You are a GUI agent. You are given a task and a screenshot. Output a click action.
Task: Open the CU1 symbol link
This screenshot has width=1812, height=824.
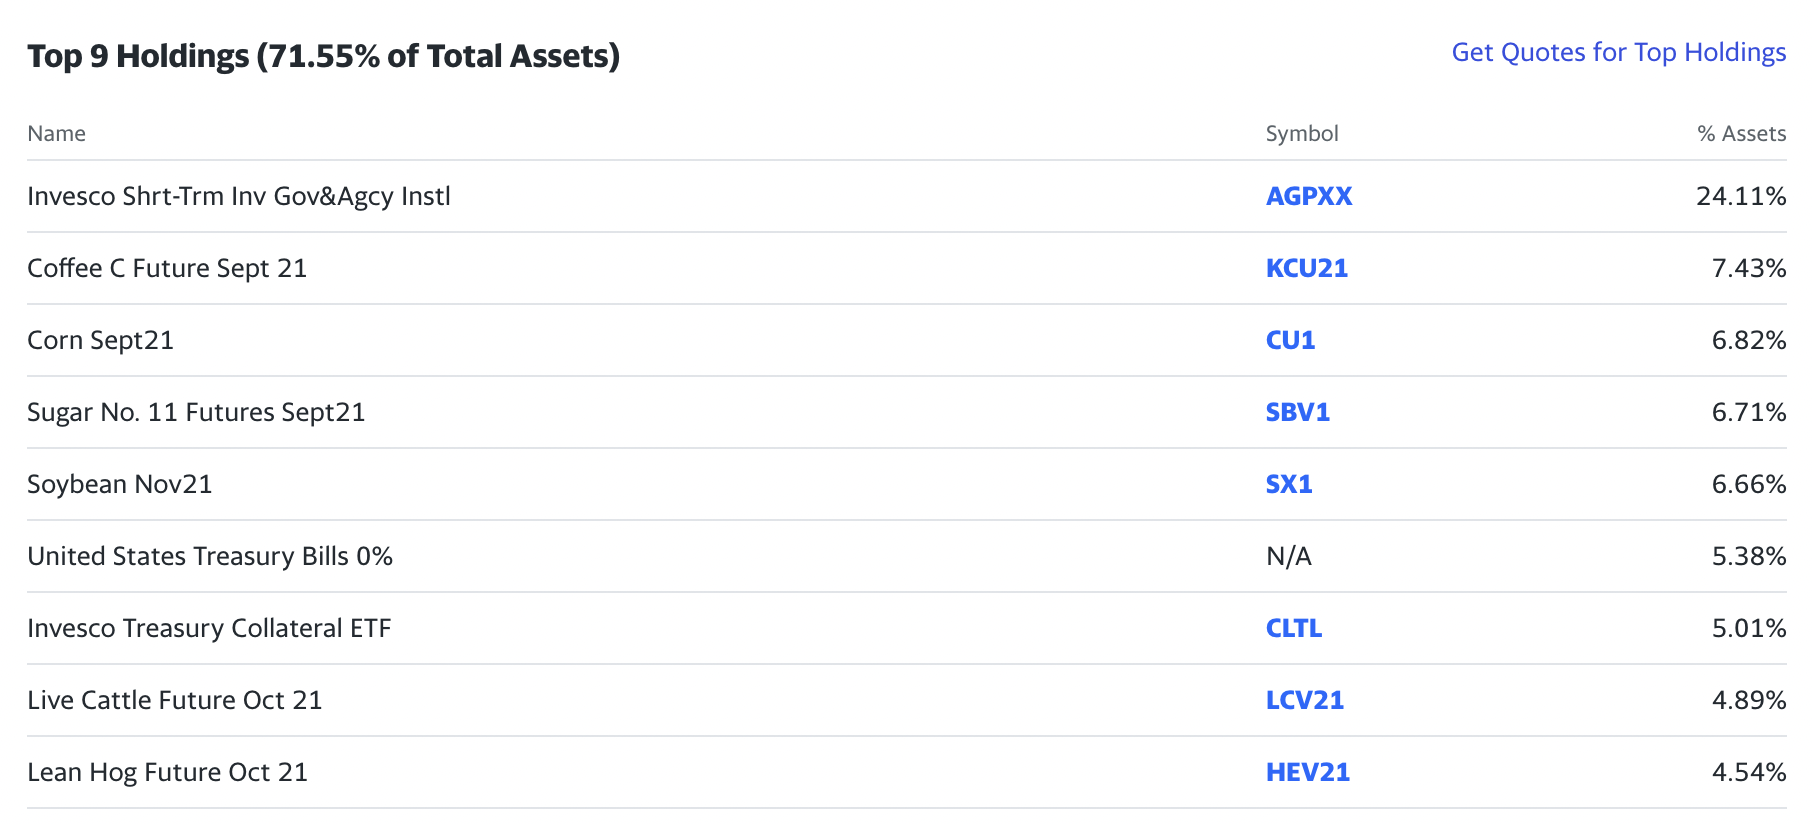[1290, 340]
